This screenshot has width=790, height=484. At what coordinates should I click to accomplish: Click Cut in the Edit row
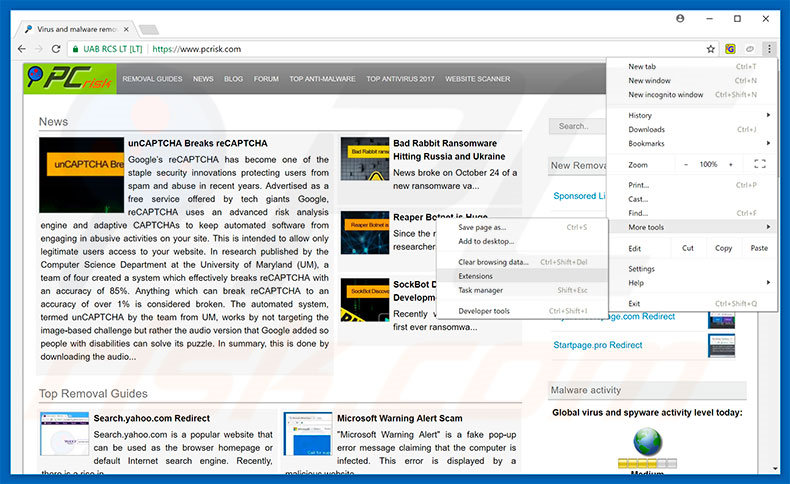(688, 248)
